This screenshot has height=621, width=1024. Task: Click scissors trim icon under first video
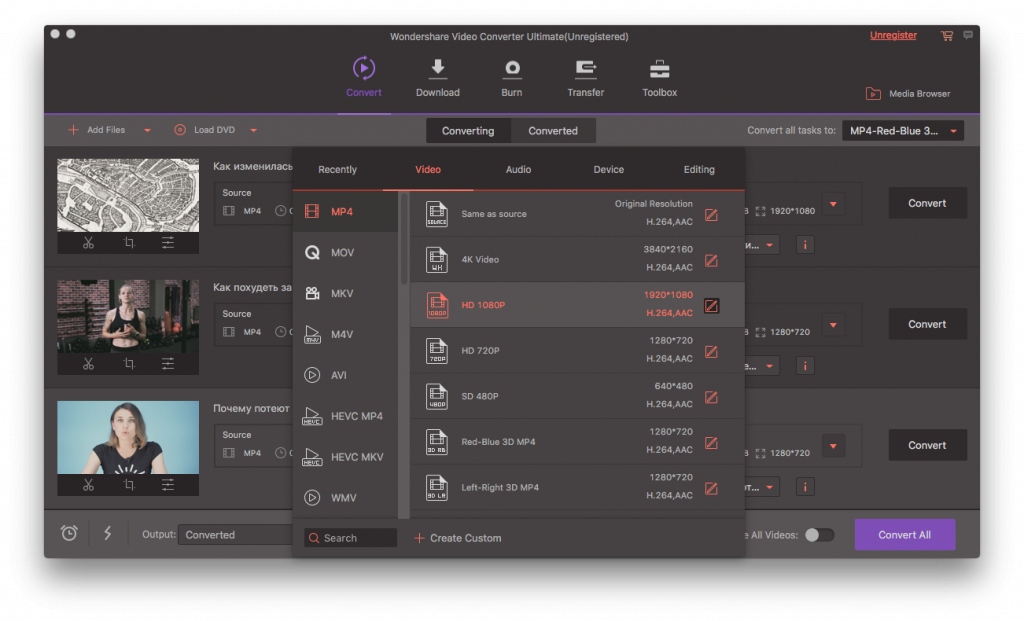tap(88, 242)
